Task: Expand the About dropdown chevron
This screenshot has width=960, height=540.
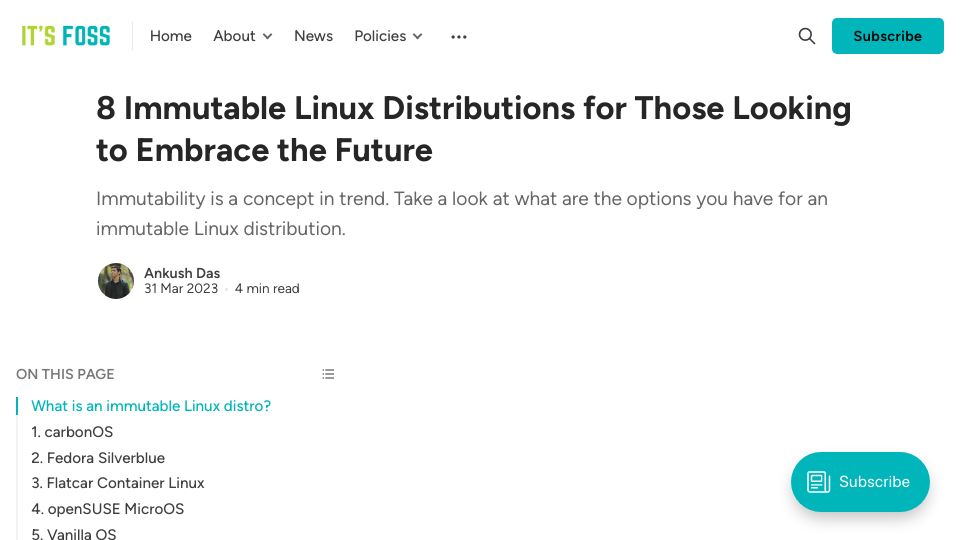Action: coord(268,37)
